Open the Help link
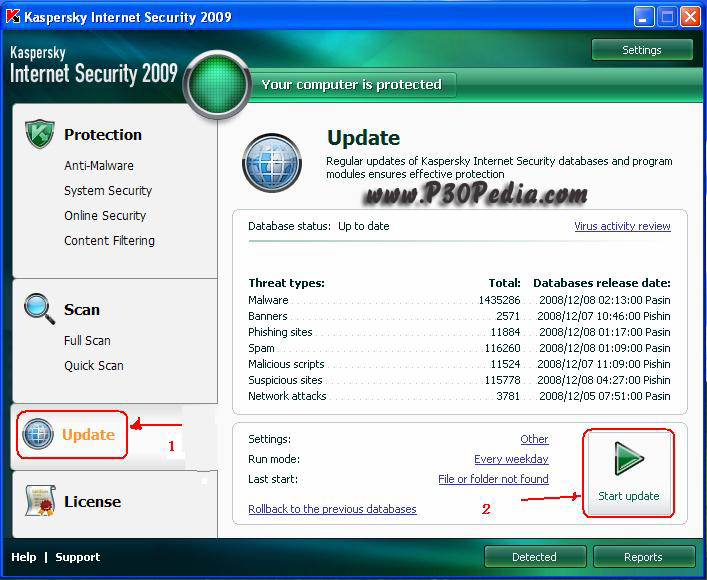707x580 pixels. [24, 557]
